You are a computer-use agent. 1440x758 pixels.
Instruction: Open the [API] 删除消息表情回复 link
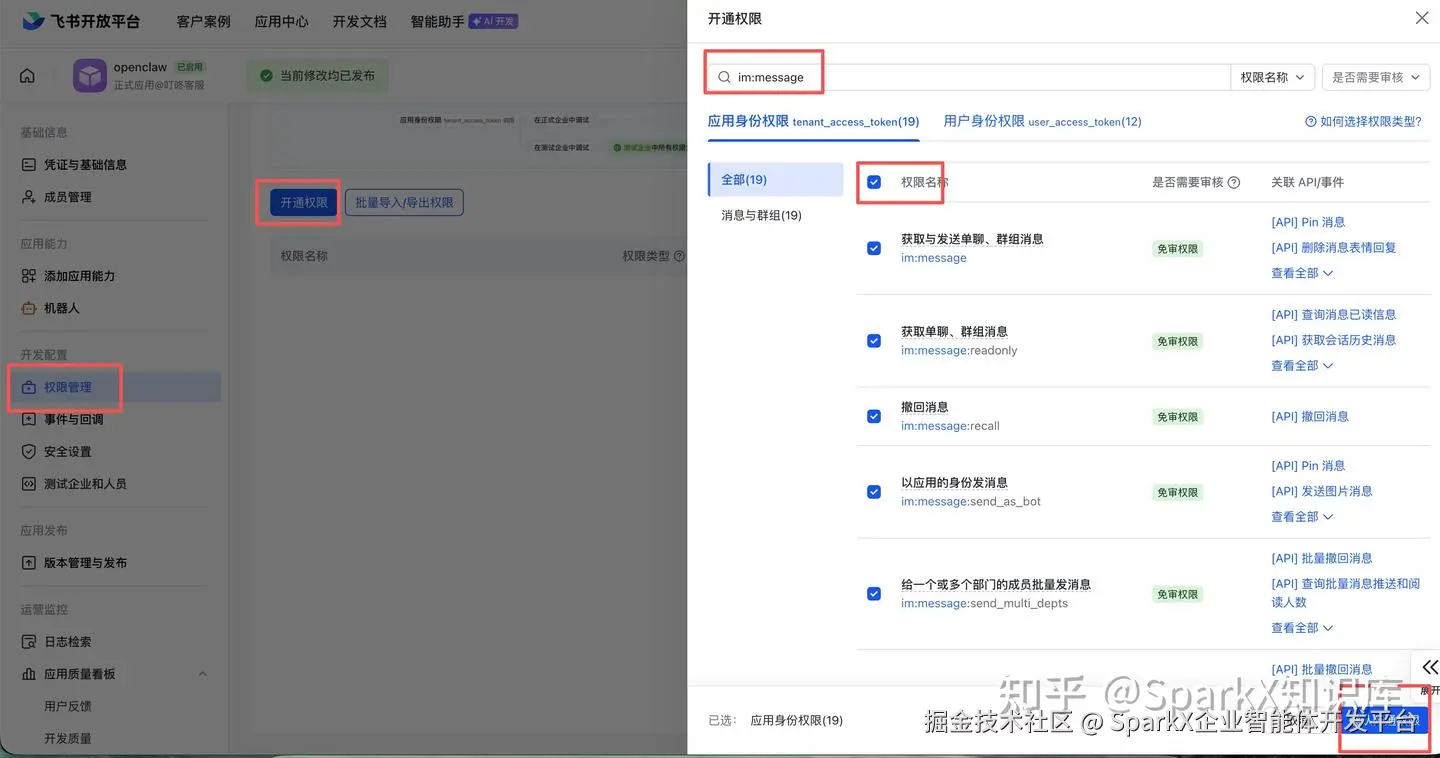[x=1333, y=247]
